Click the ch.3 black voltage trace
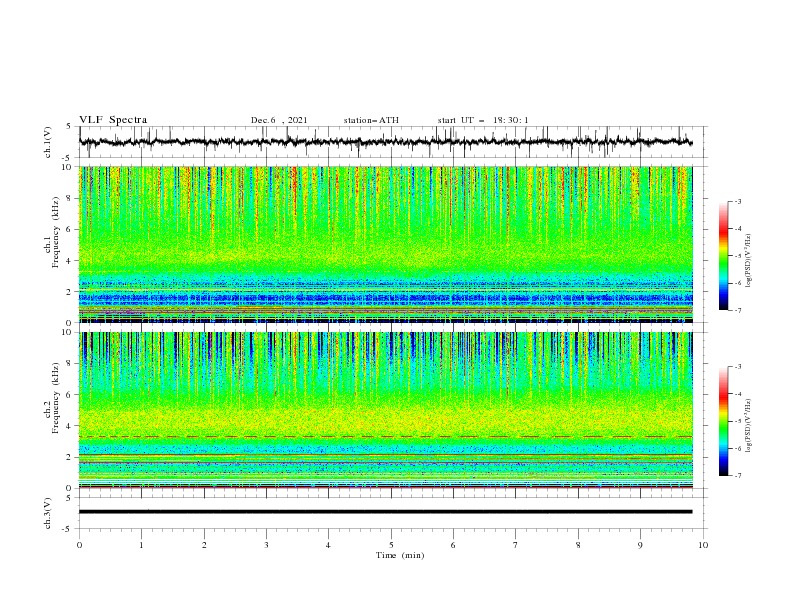The height and width of the screenshot is (612, 792). point(385,512)
